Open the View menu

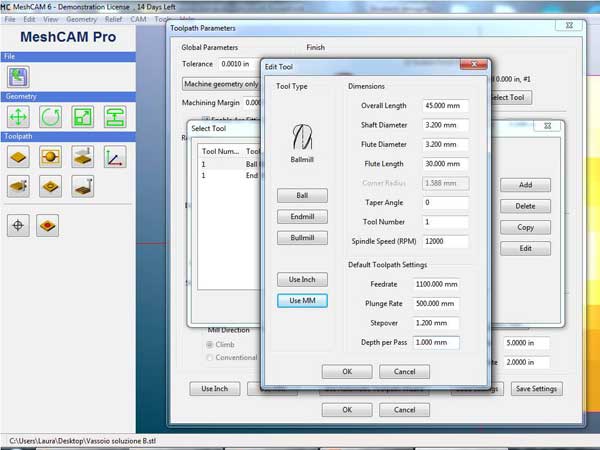point(51,19)
